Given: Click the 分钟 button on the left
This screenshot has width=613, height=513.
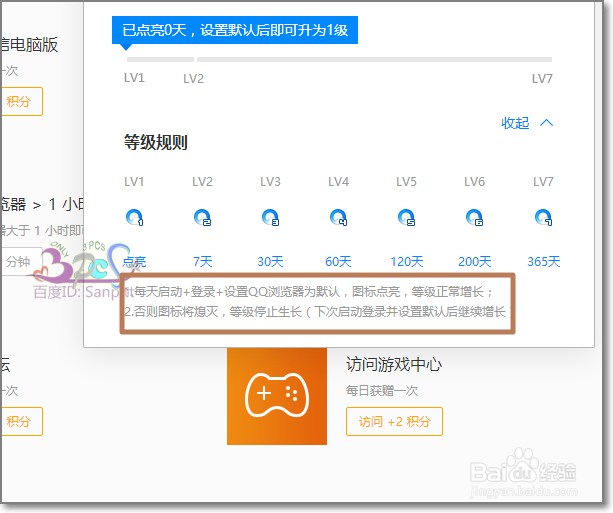Looking at the screenshot, I should click(x=21, y=261).
